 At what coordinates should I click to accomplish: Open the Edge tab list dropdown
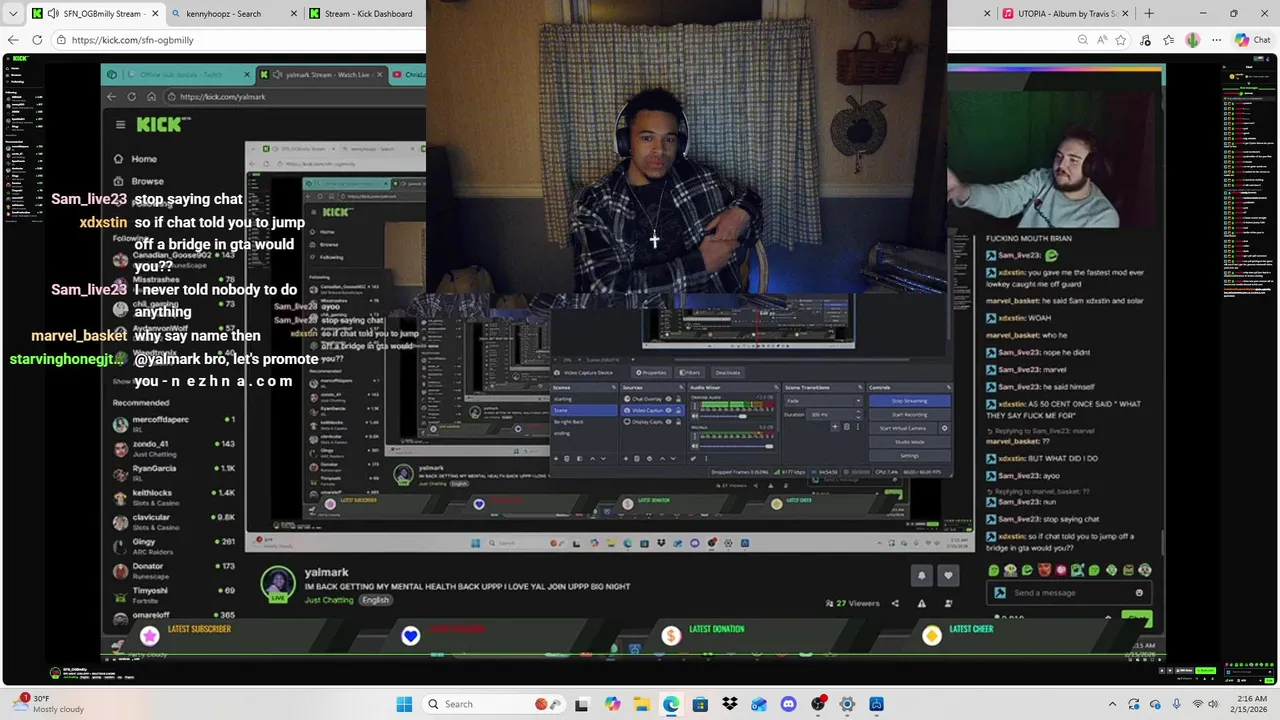pos(13,13)
